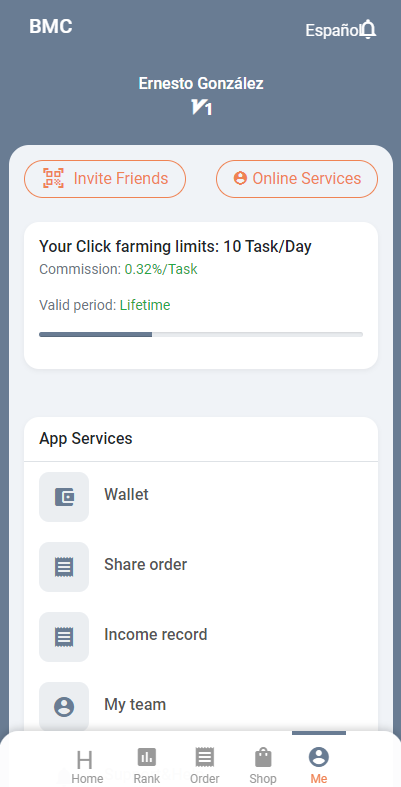Navigate to the Shop tab
401x787 pixels.
point(263,765)
